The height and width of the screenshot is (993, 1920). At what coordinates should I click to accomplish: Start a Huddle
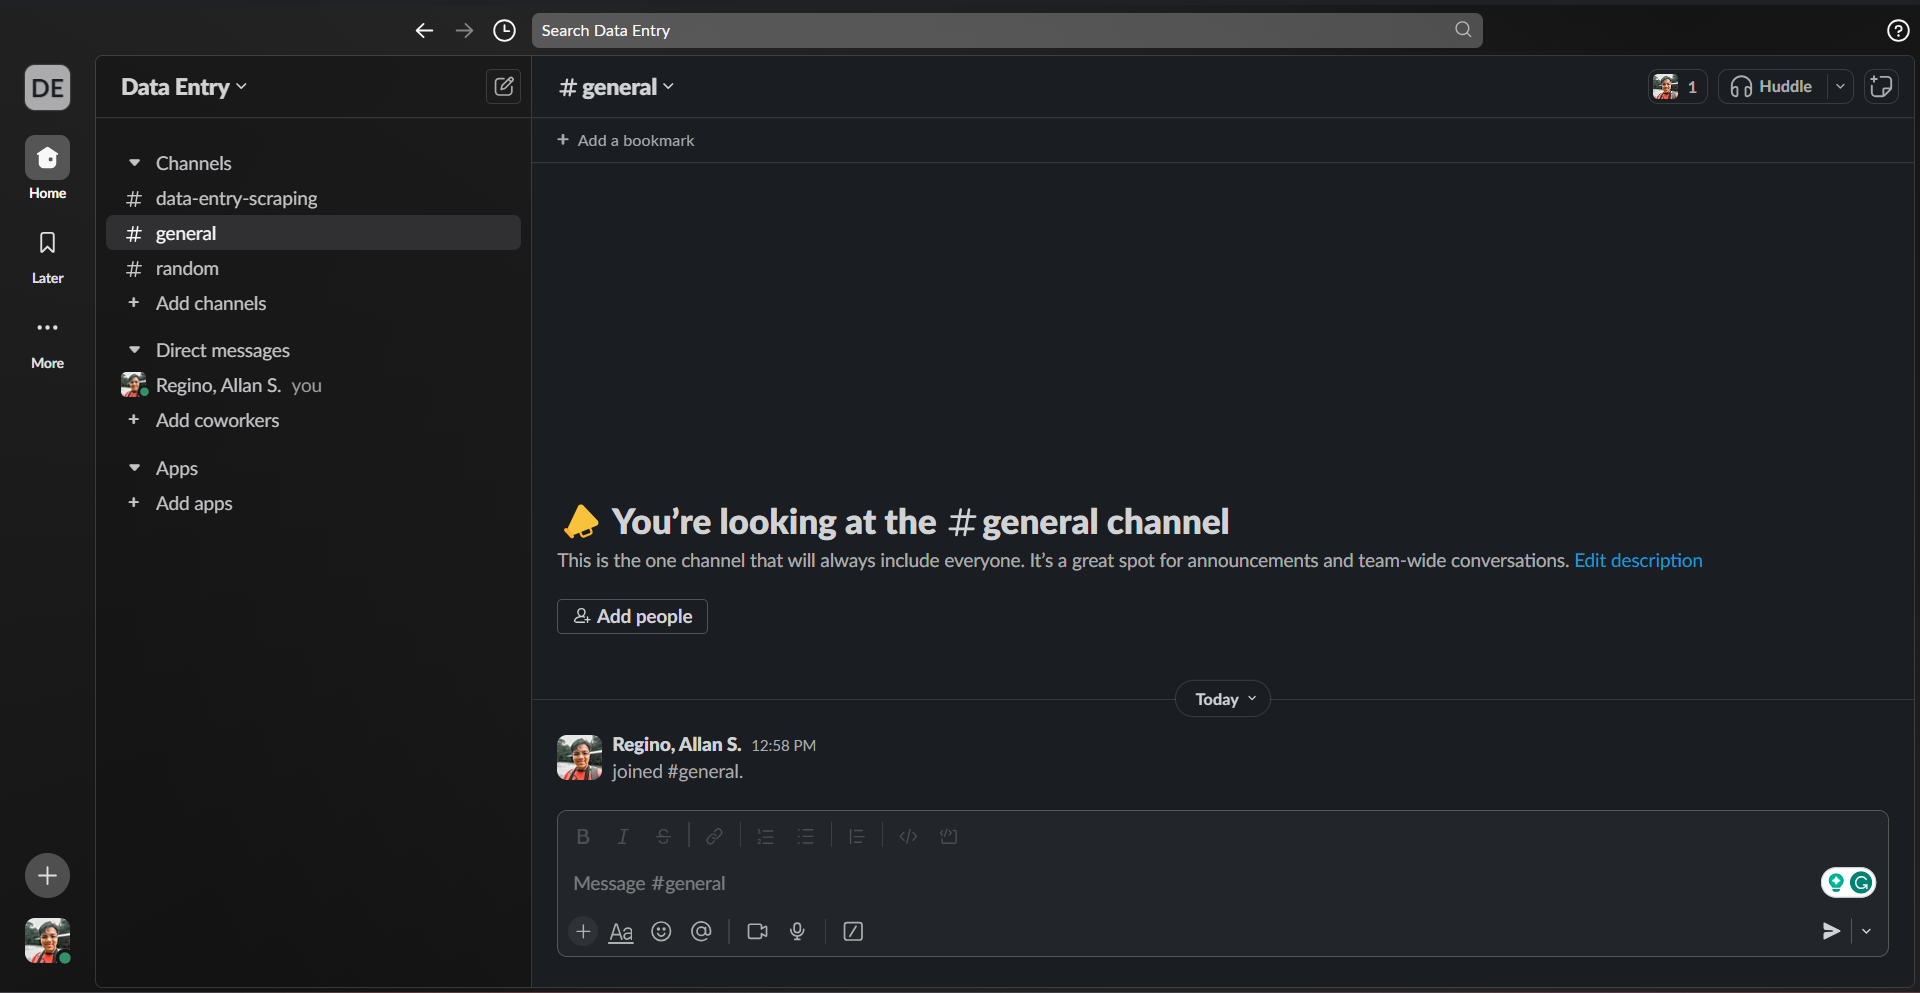click(x=1773, y=87)
